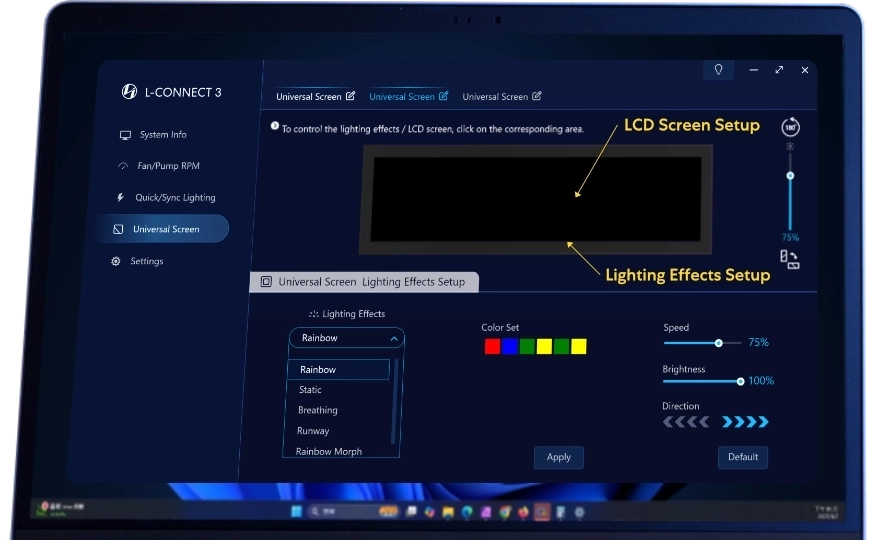
Task: Select Breathing from effects list
Action: 318,410
